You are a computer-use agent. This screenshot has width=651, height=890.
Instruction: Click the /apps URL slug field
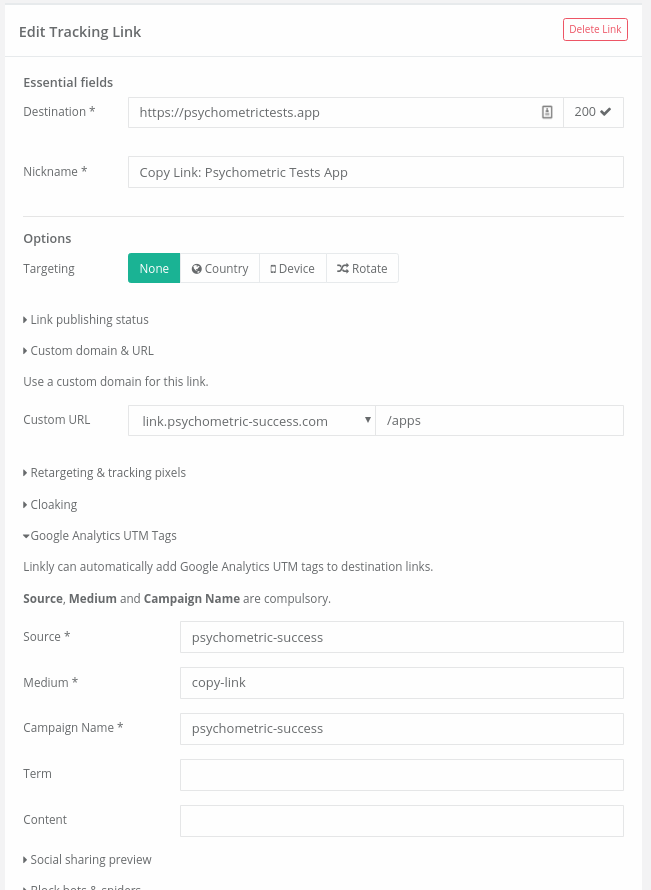[x=499, y=421]
